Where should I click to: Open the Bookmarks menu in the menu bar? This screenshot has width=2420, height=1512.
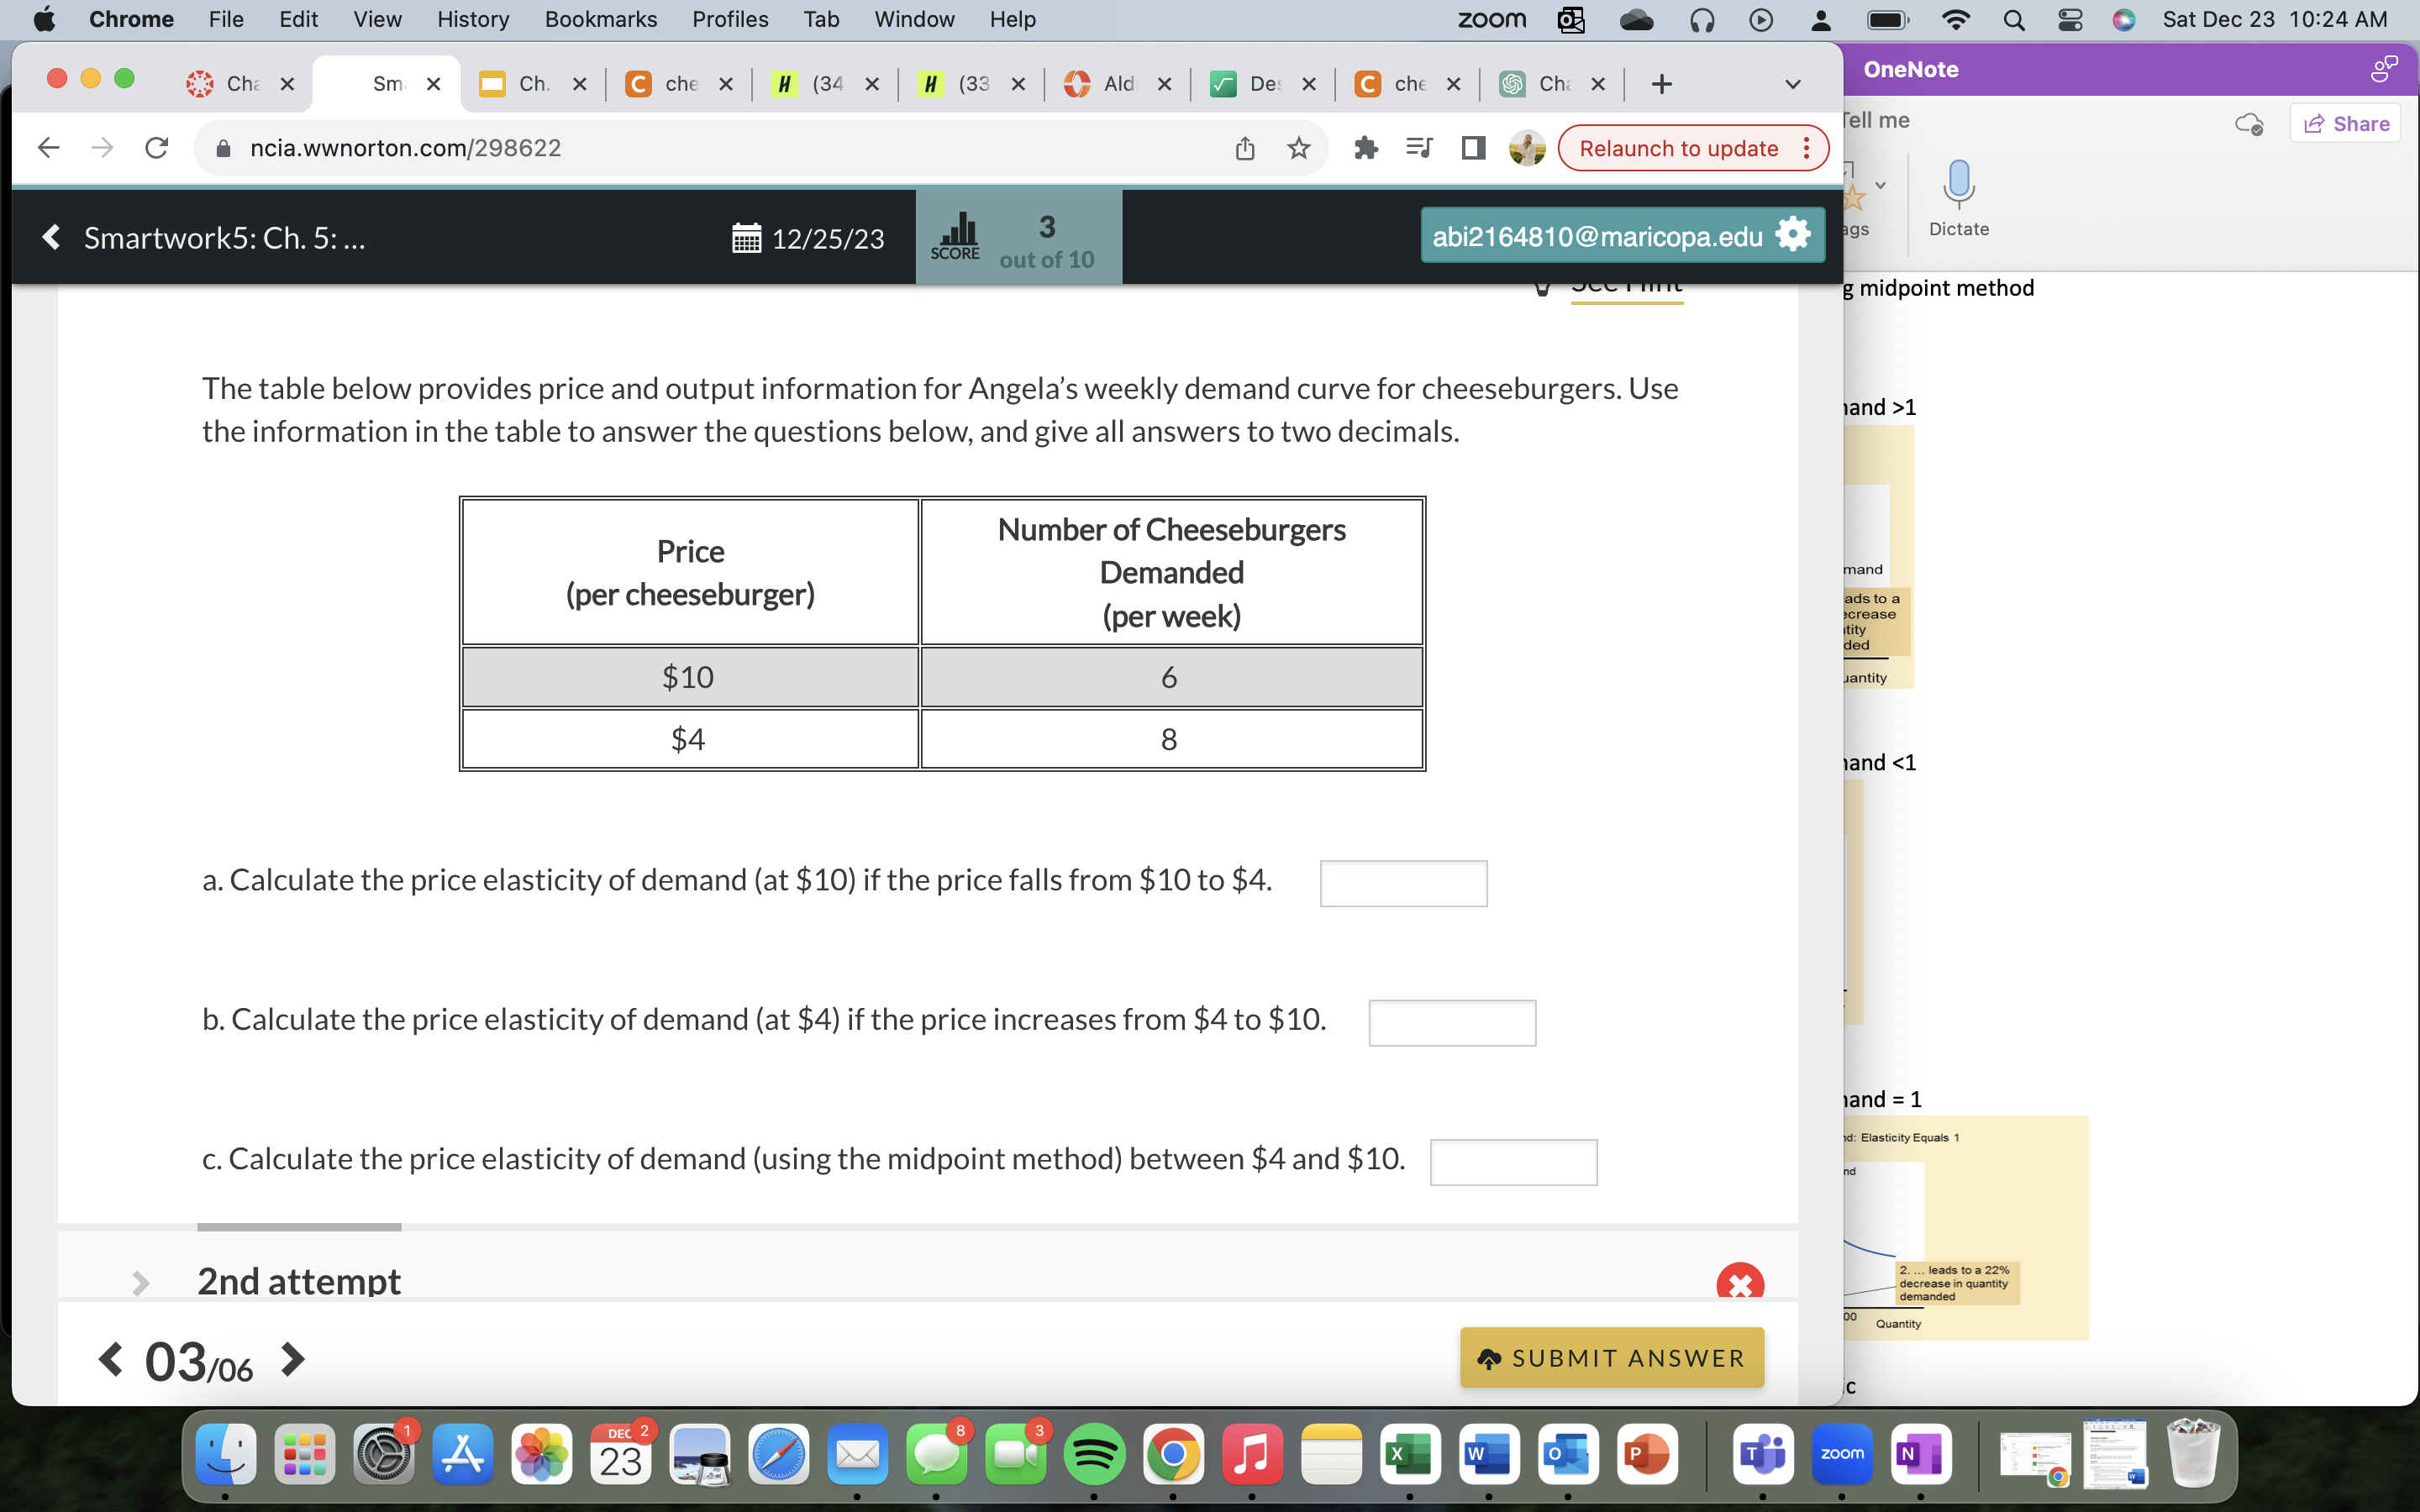point(600,19)
